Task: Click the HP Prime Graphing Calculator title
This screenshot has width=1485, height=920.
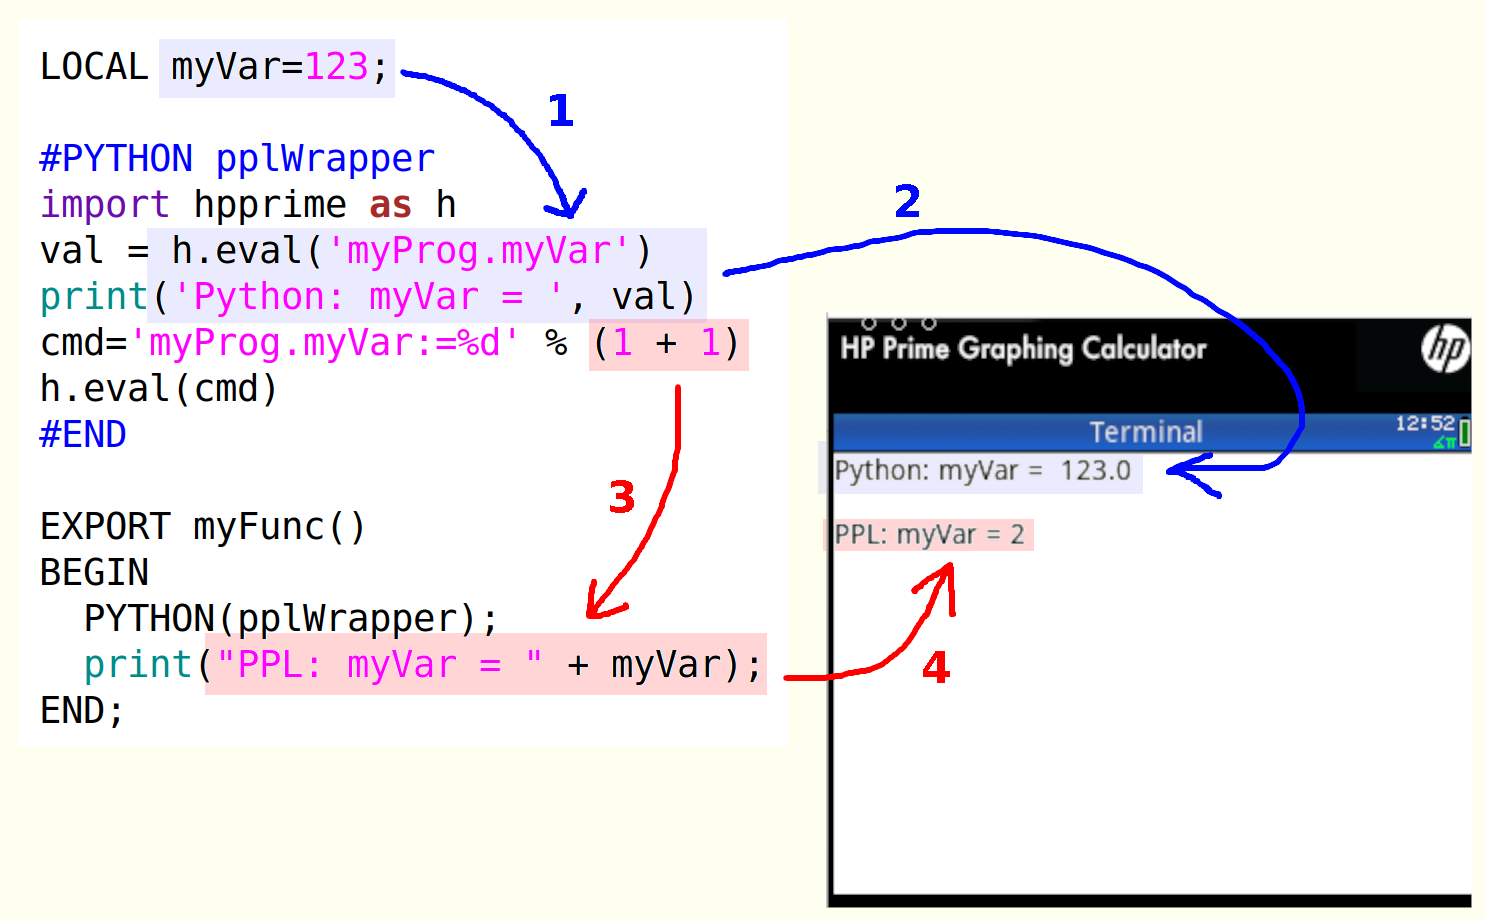Action: point(1023,348)
